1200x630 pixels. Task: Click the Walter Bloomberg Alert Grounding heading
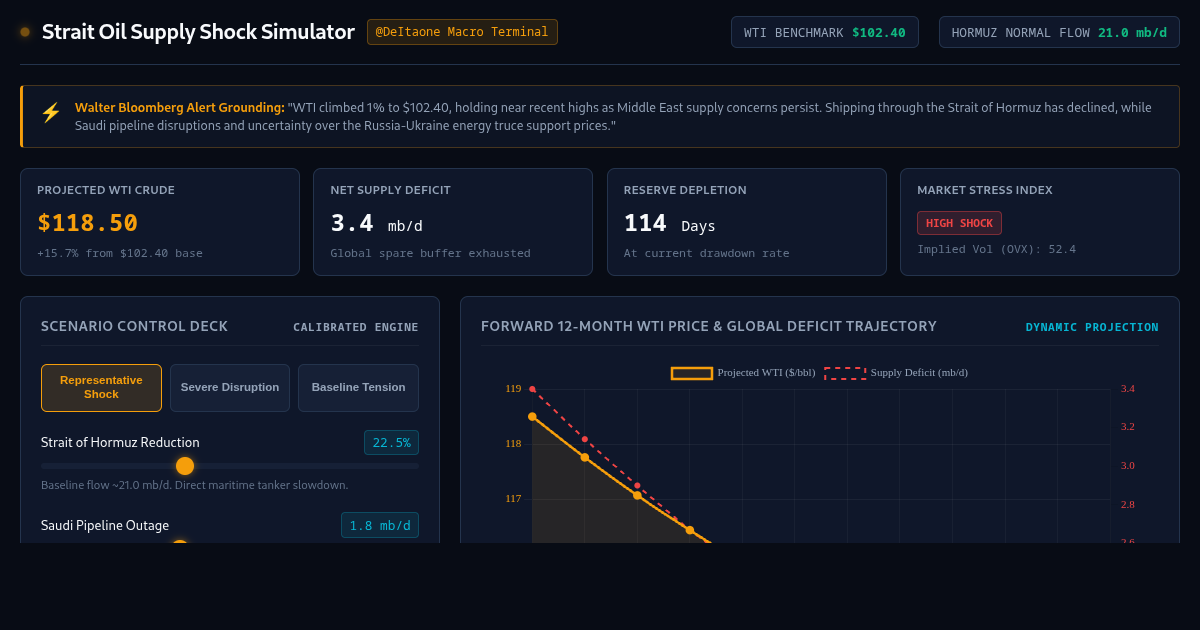click(180, 108)
